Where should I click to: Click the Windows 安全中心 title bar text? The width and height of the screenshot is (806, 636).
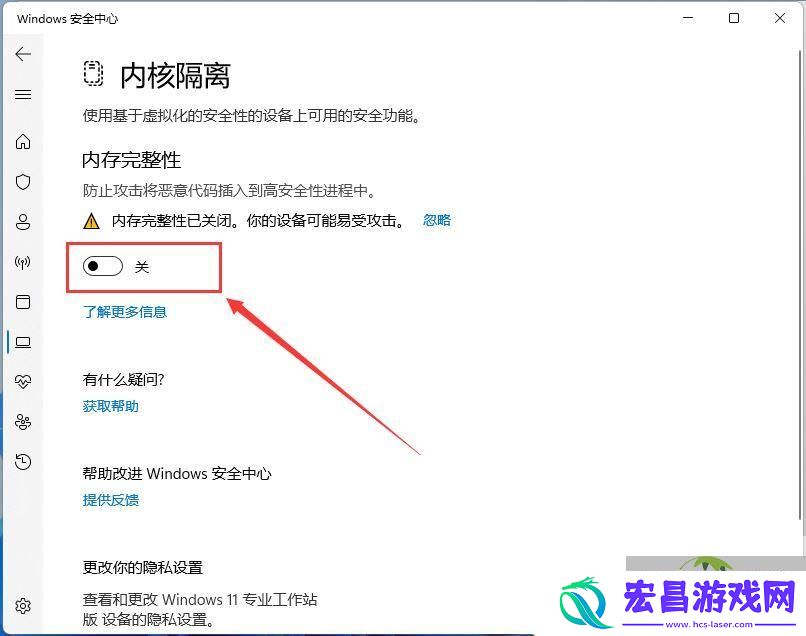tap(67, 19)
